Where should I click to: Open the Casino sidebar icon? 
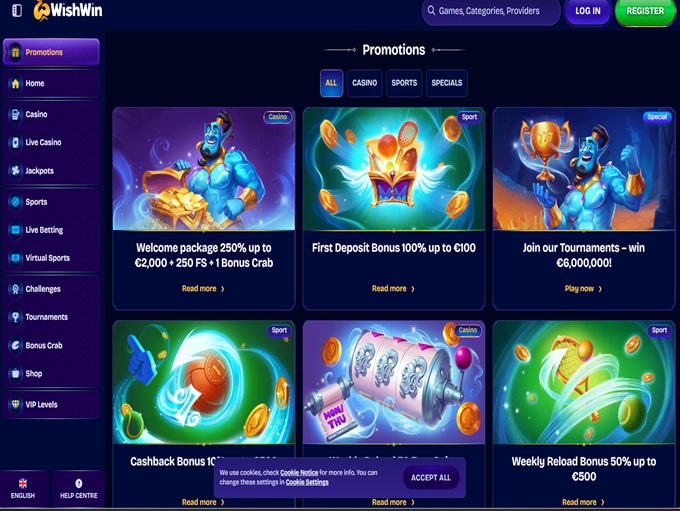click(x=15, y=115)
